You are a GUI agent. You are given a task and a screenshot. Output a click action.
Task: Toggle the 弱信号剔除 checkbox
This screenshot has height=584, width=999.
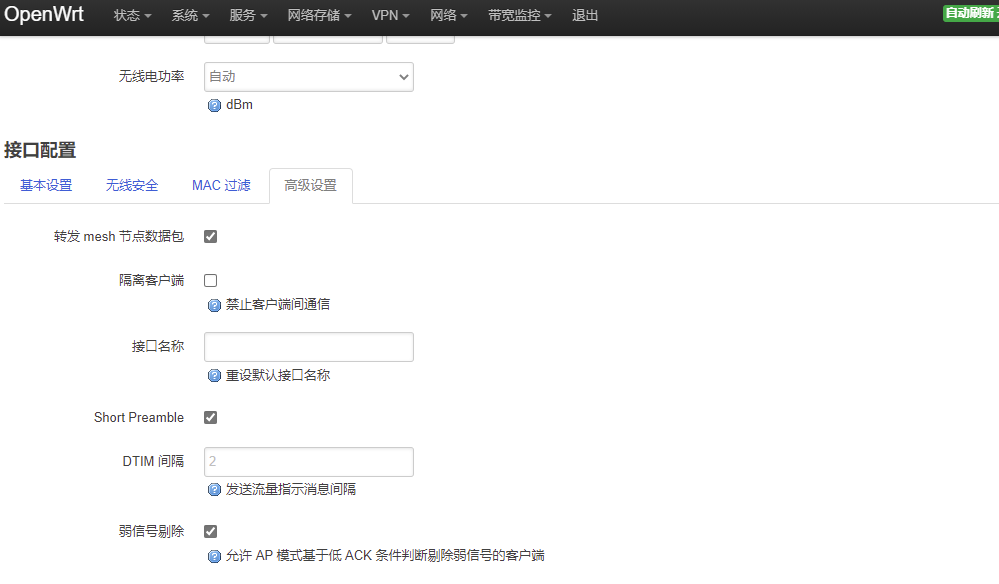(210, 531)
